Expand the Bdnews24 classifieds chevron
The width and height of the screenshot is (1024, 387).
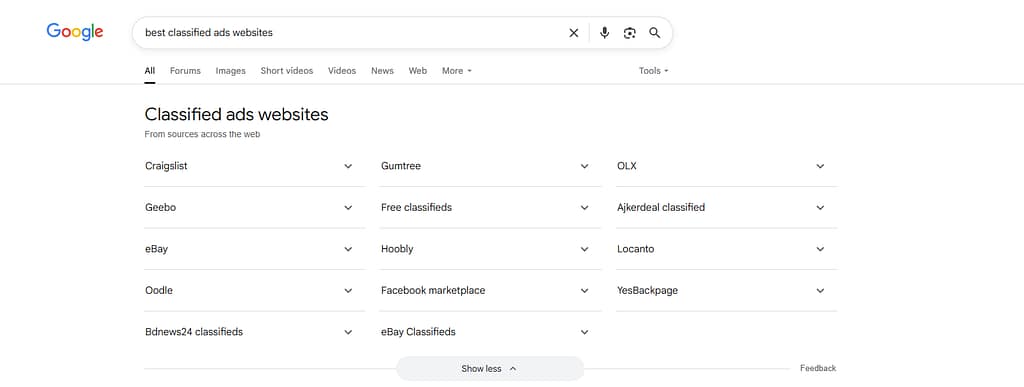click(x=348, y=332)
